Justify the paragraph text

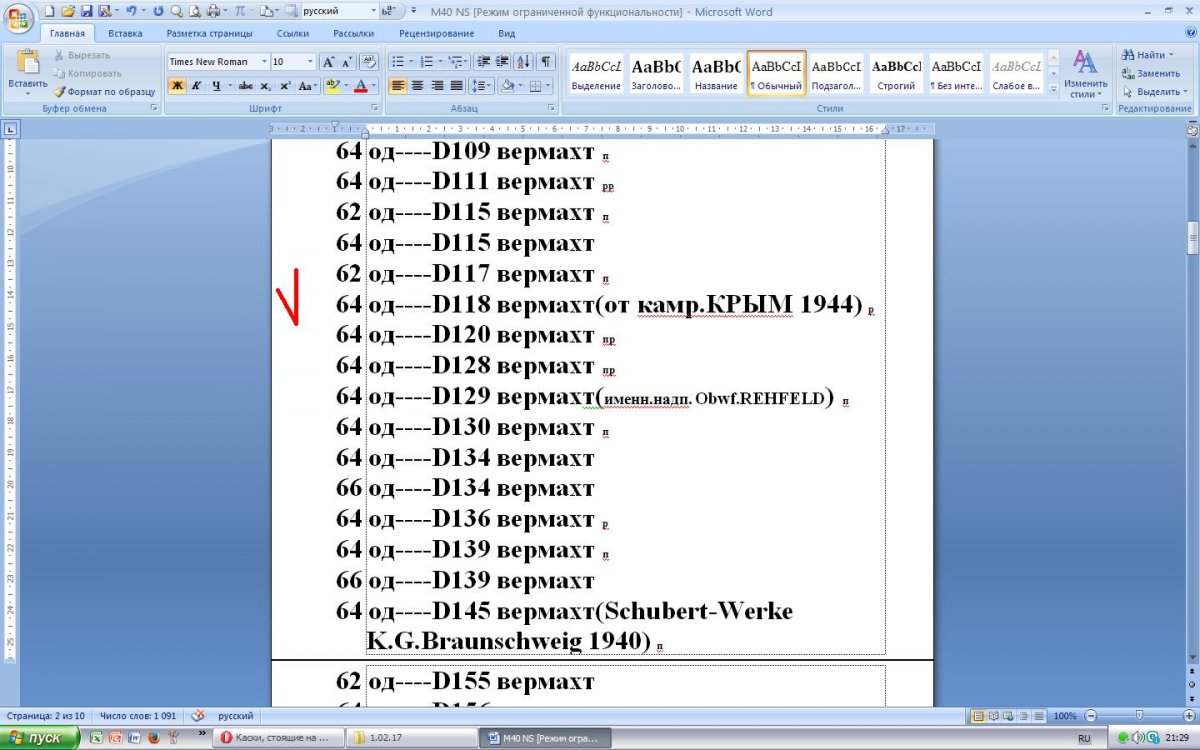[457, 86]
